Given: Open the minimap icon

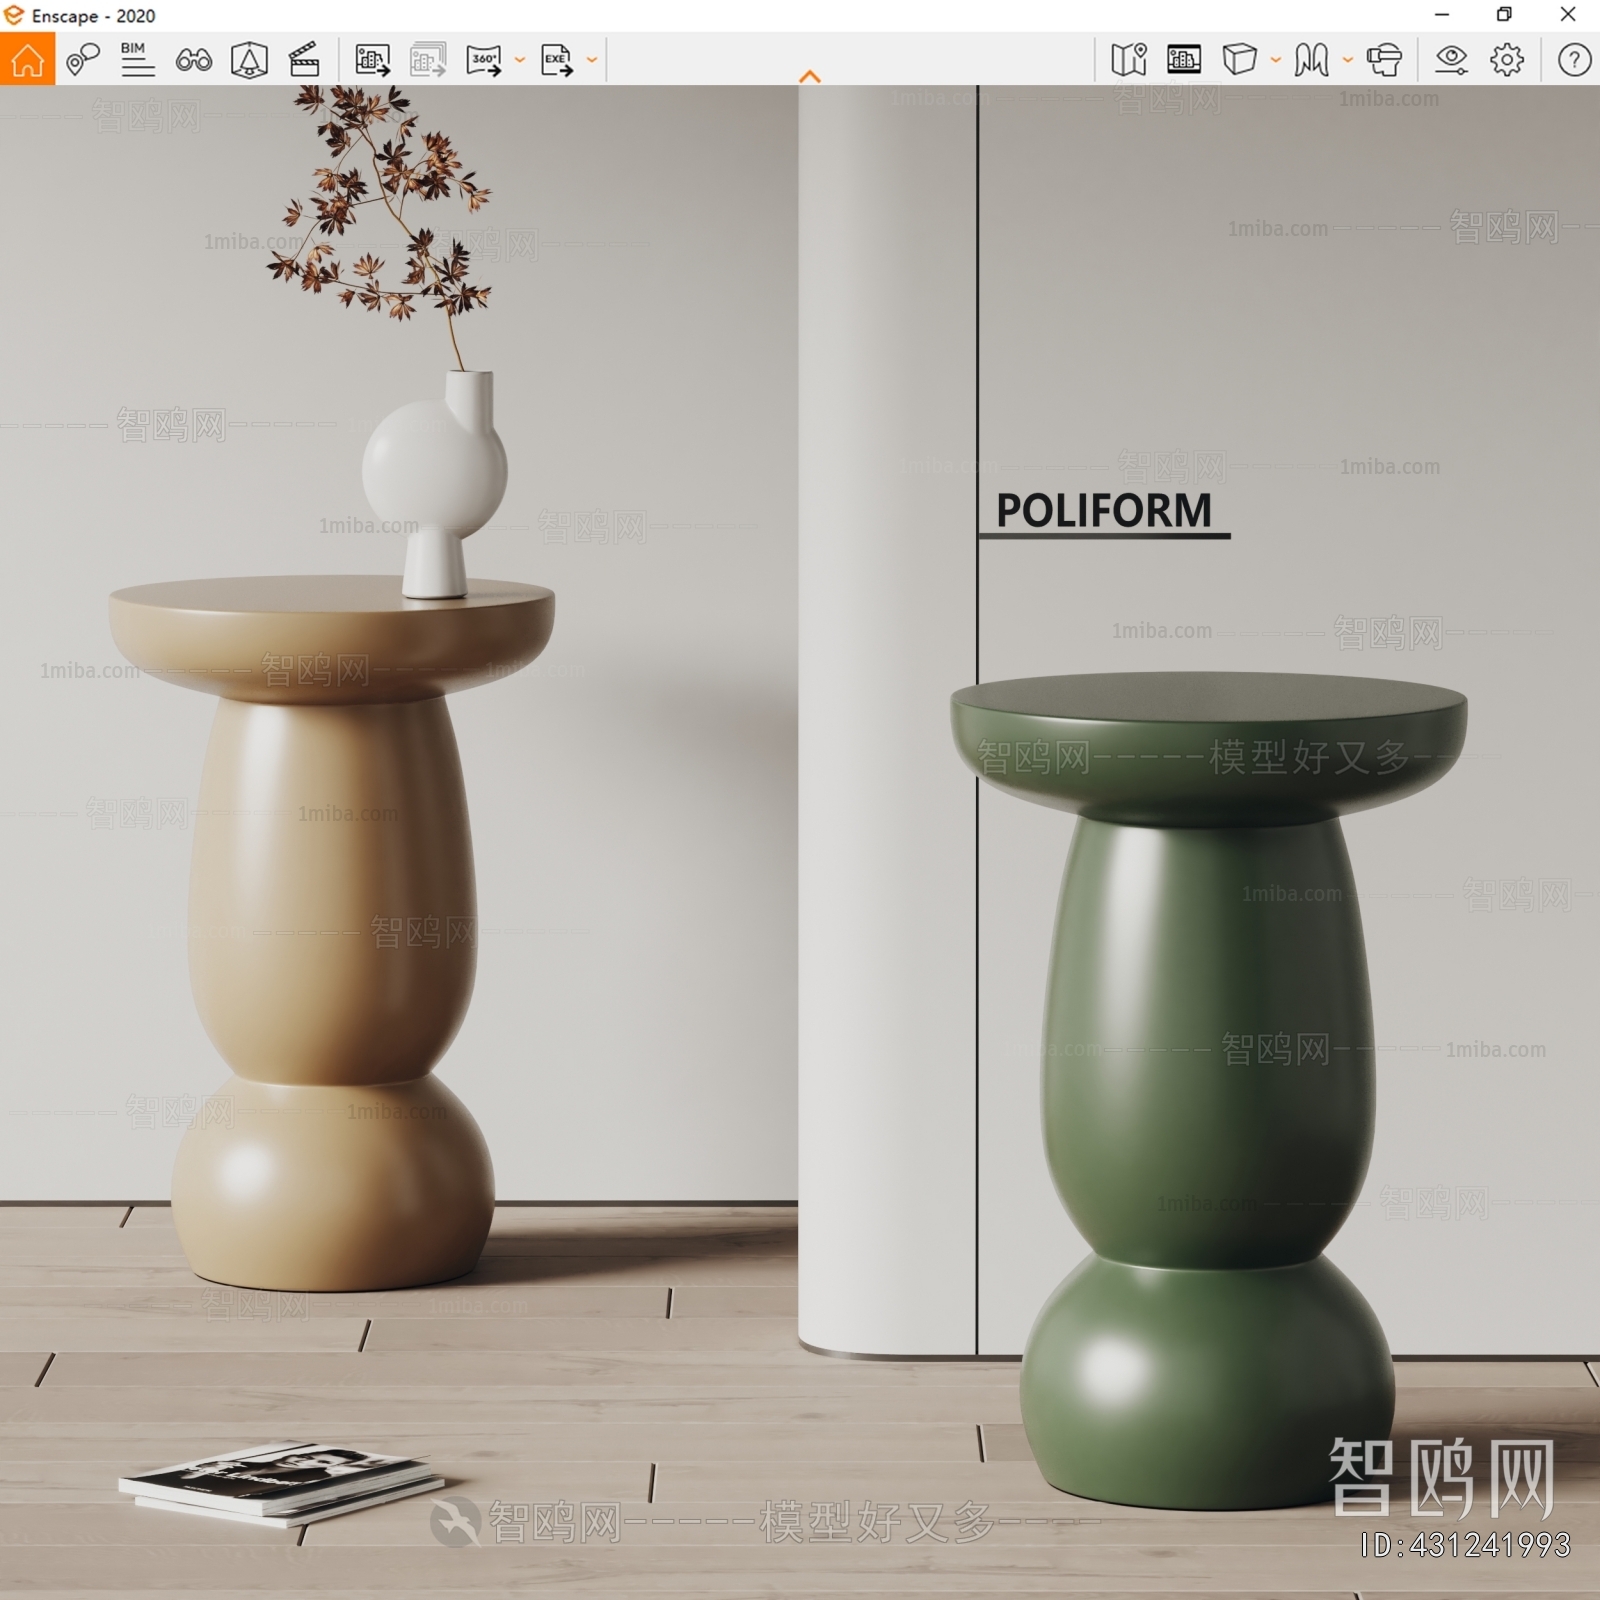Looking at the screenshot, I should click(1129, 60).
